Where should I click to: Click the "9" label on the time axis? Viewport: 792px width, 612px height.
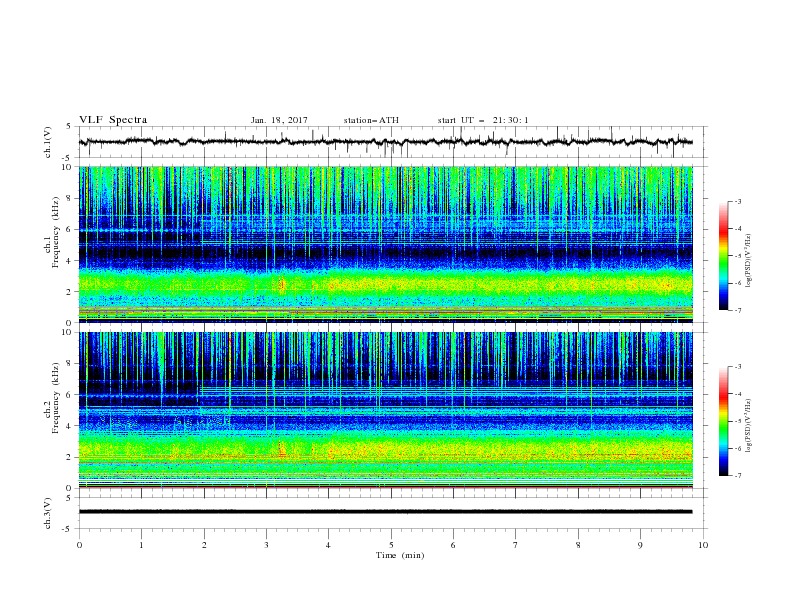click(640, 545)
